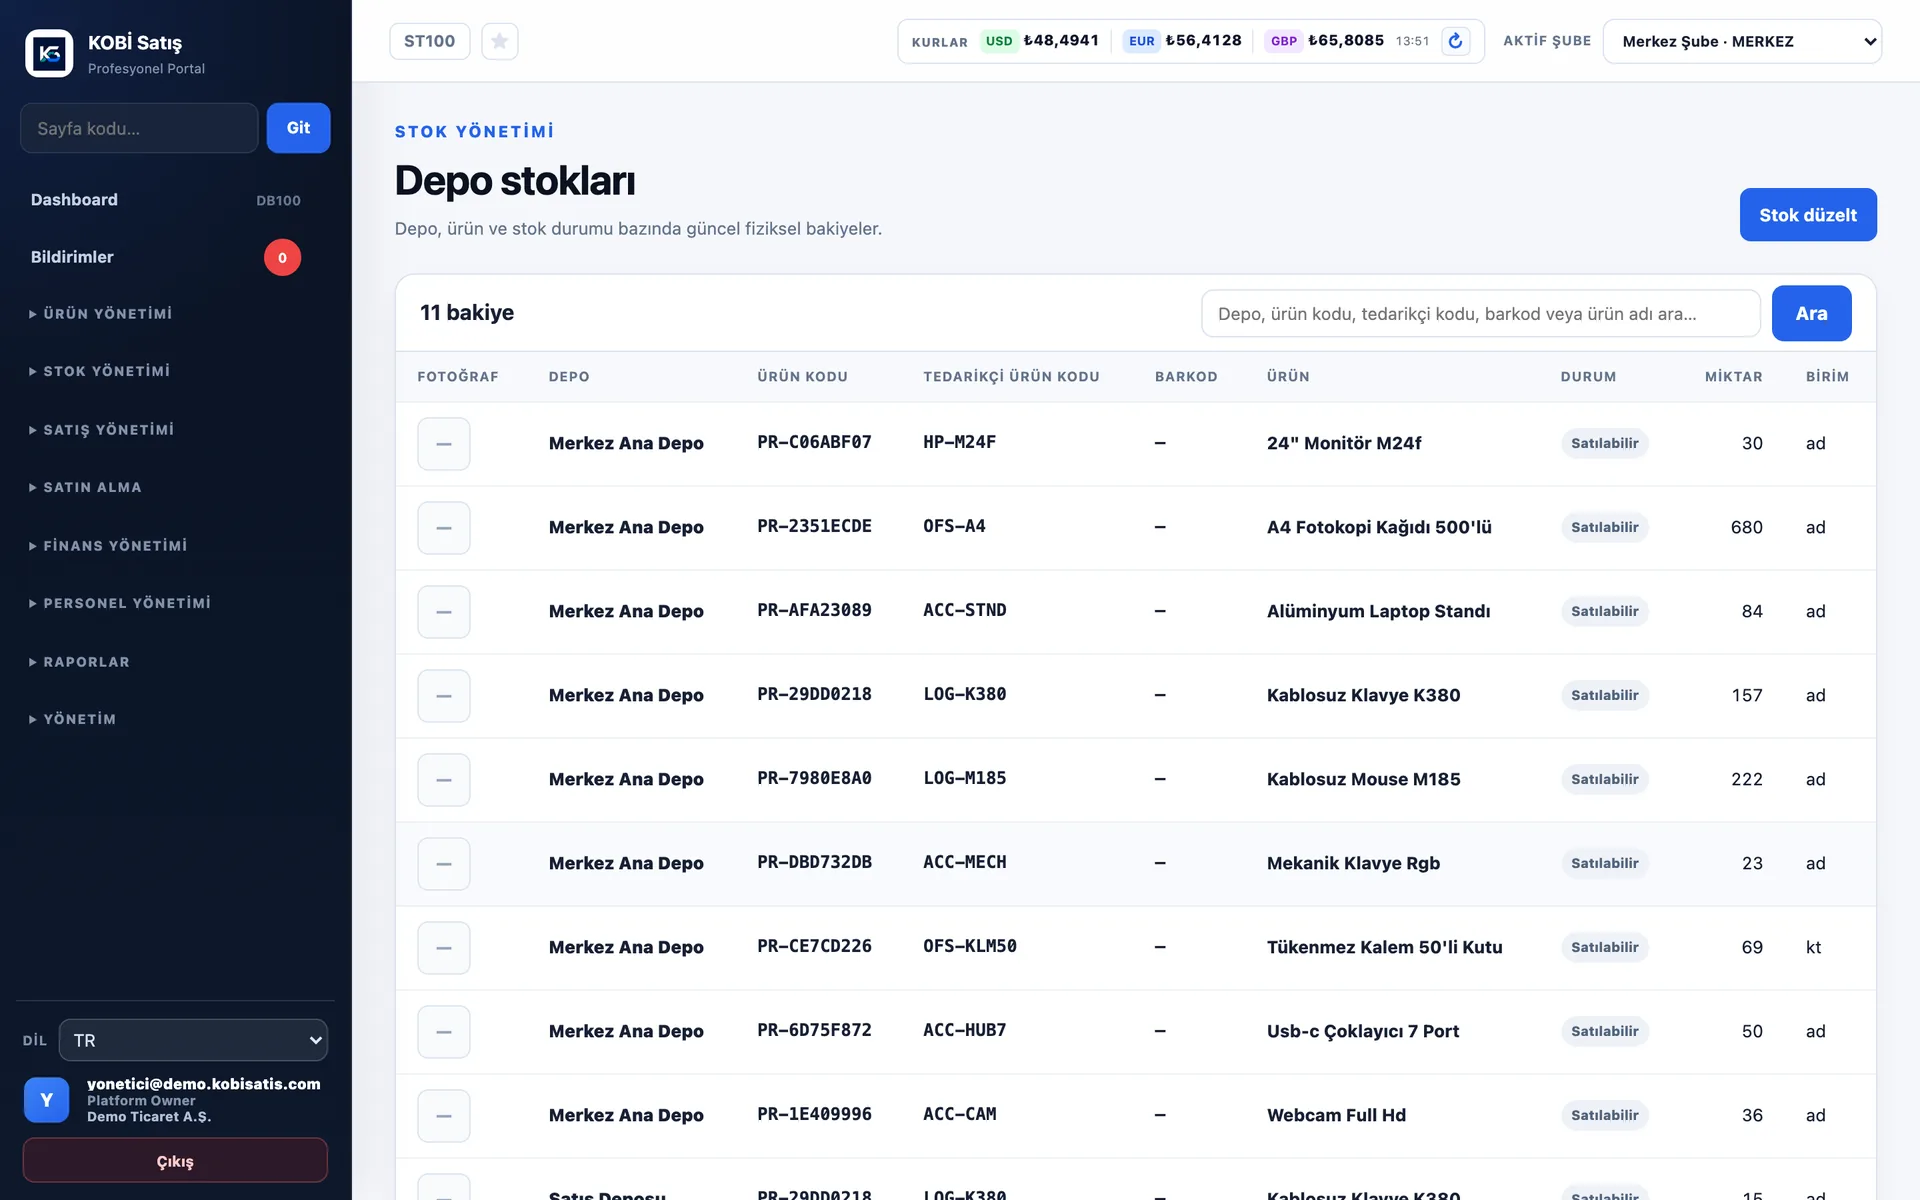Click supplier code LOG-M185
Screen dimensions: 1920x1200
(965, 778)
